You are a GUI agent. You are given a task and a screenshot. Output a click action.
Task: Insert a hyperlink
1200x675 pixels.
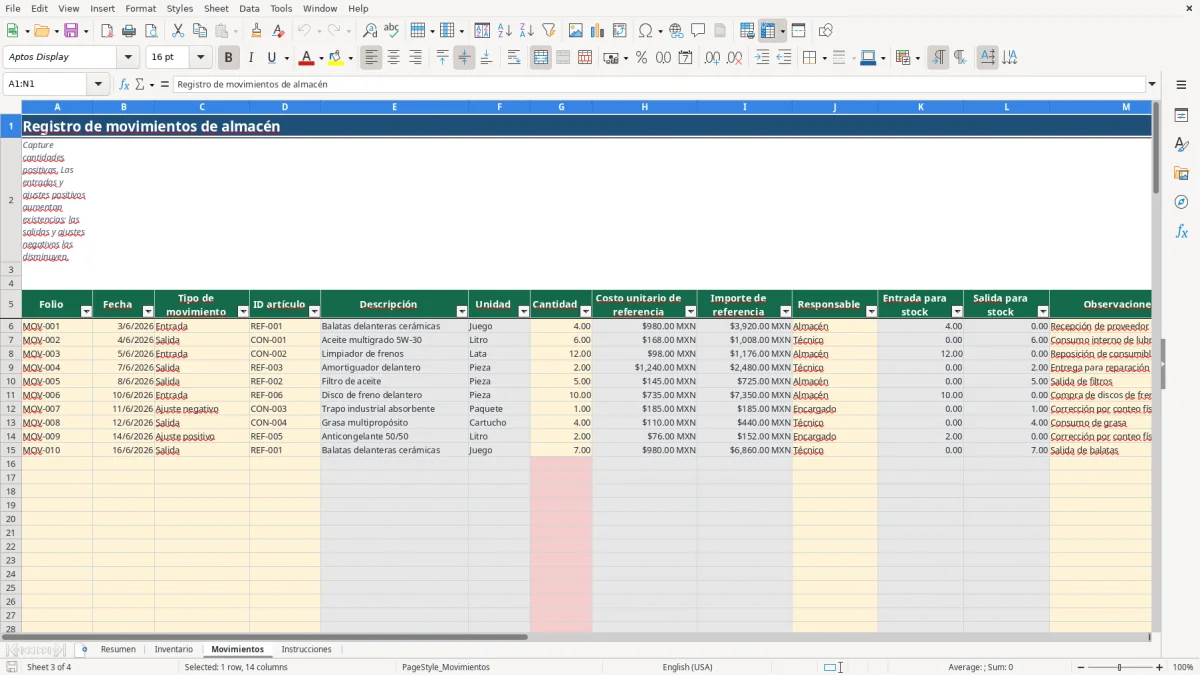[x=676, y=31]
